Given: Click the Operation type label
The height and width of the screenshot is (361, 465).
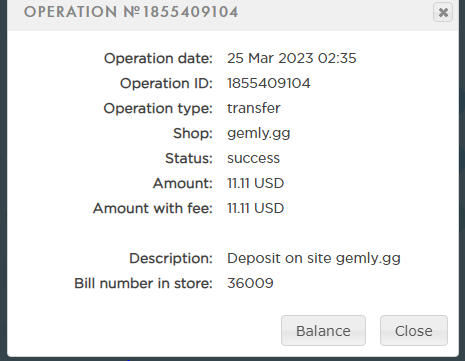Looking at the screenshot, I should [158, 109].
